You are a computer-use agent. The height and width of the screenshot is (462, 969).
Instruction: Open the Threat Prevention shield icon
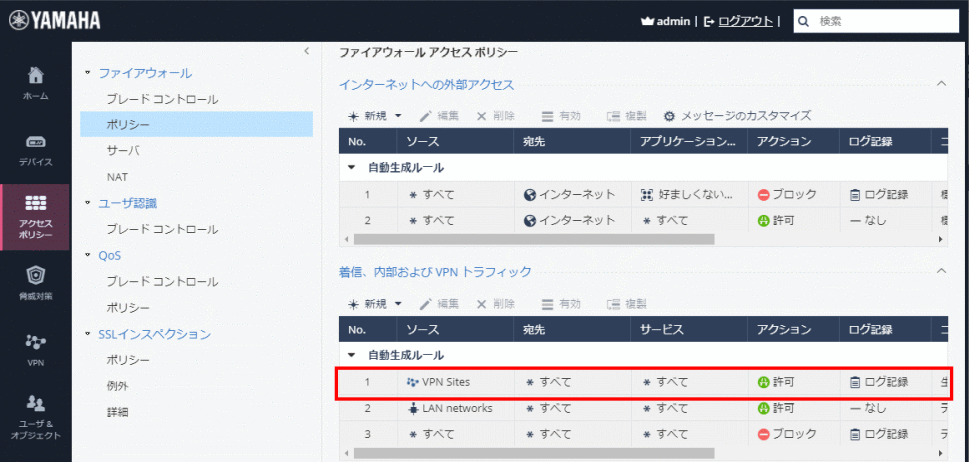[35, 281]
